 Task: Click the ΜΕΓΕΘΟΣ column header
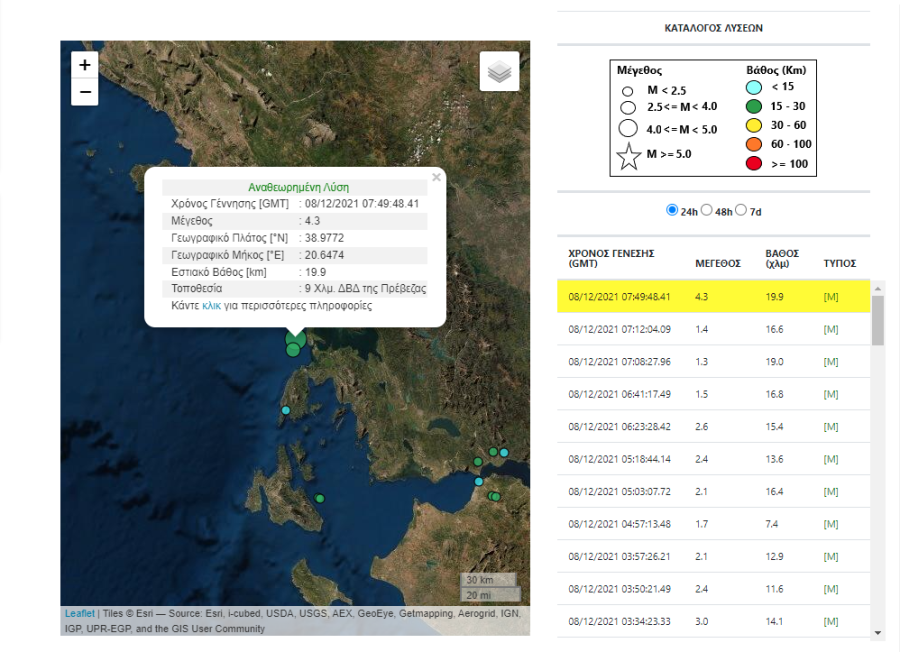pos(718,263)
